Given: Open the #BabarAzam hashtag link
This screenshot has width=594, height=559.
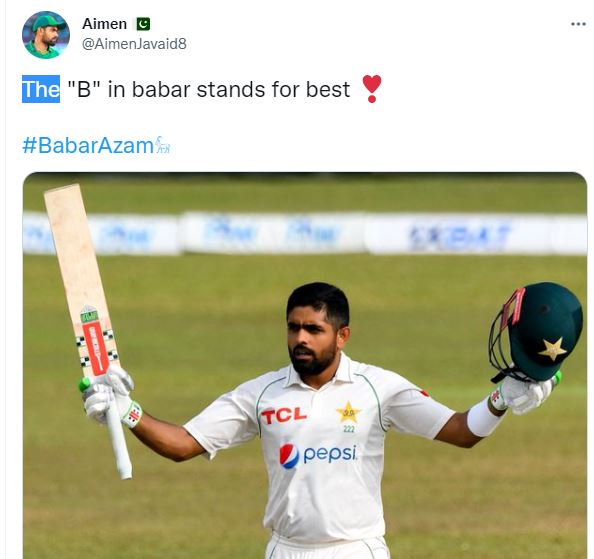Looking at the screenshot, I should coord(88,145).
